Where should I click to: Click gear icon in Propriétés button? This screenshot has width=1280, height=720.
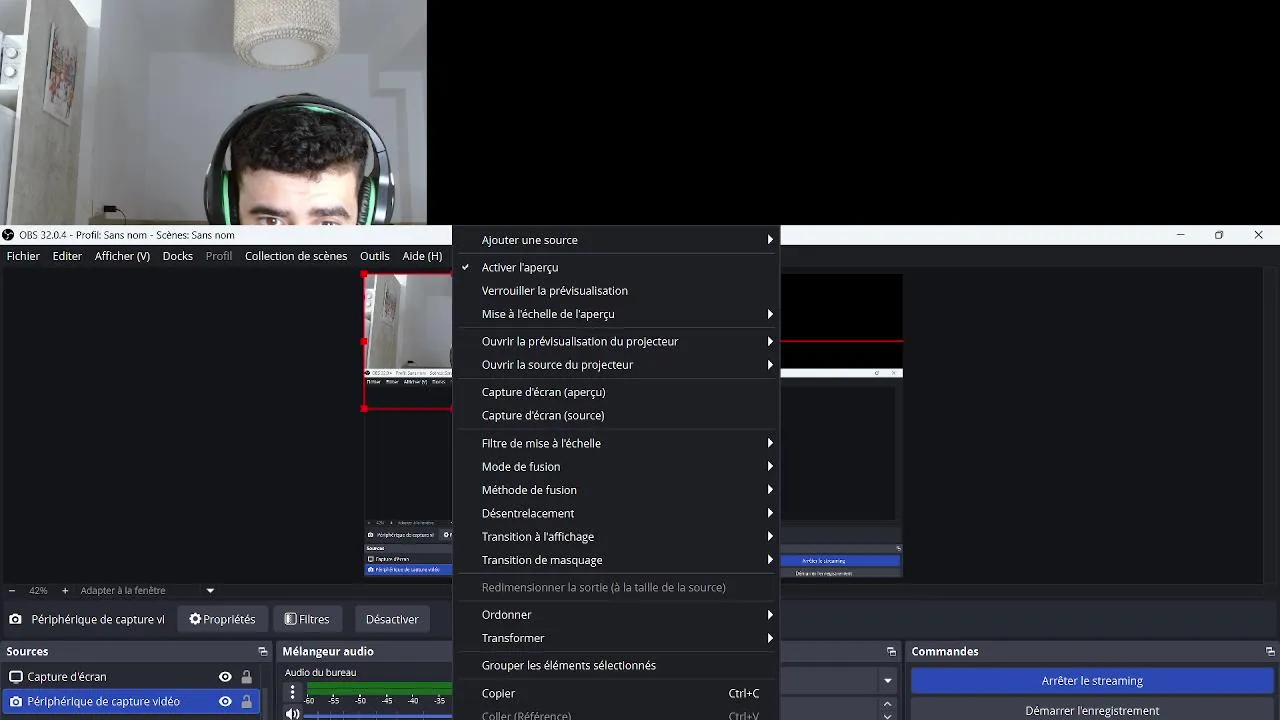(195, 619)
